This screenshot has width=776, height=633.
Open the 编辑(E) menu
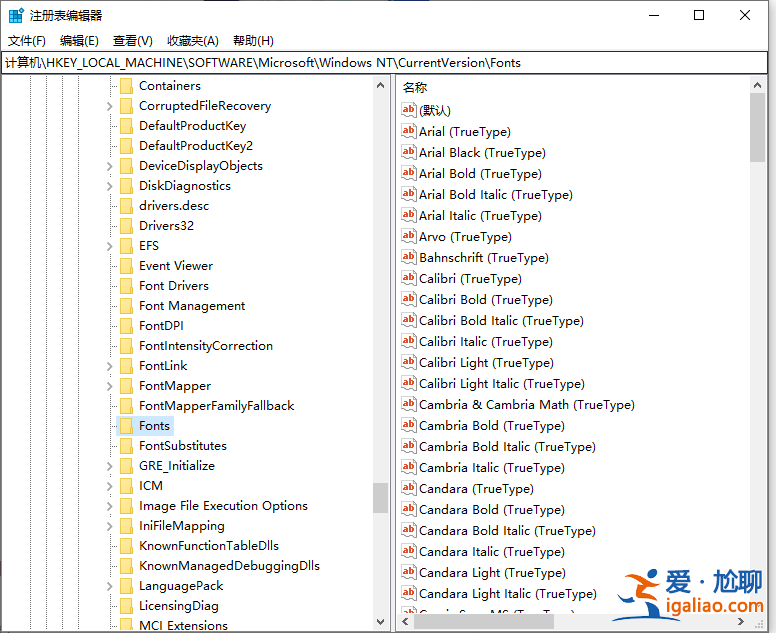click(x=79, y=41)
